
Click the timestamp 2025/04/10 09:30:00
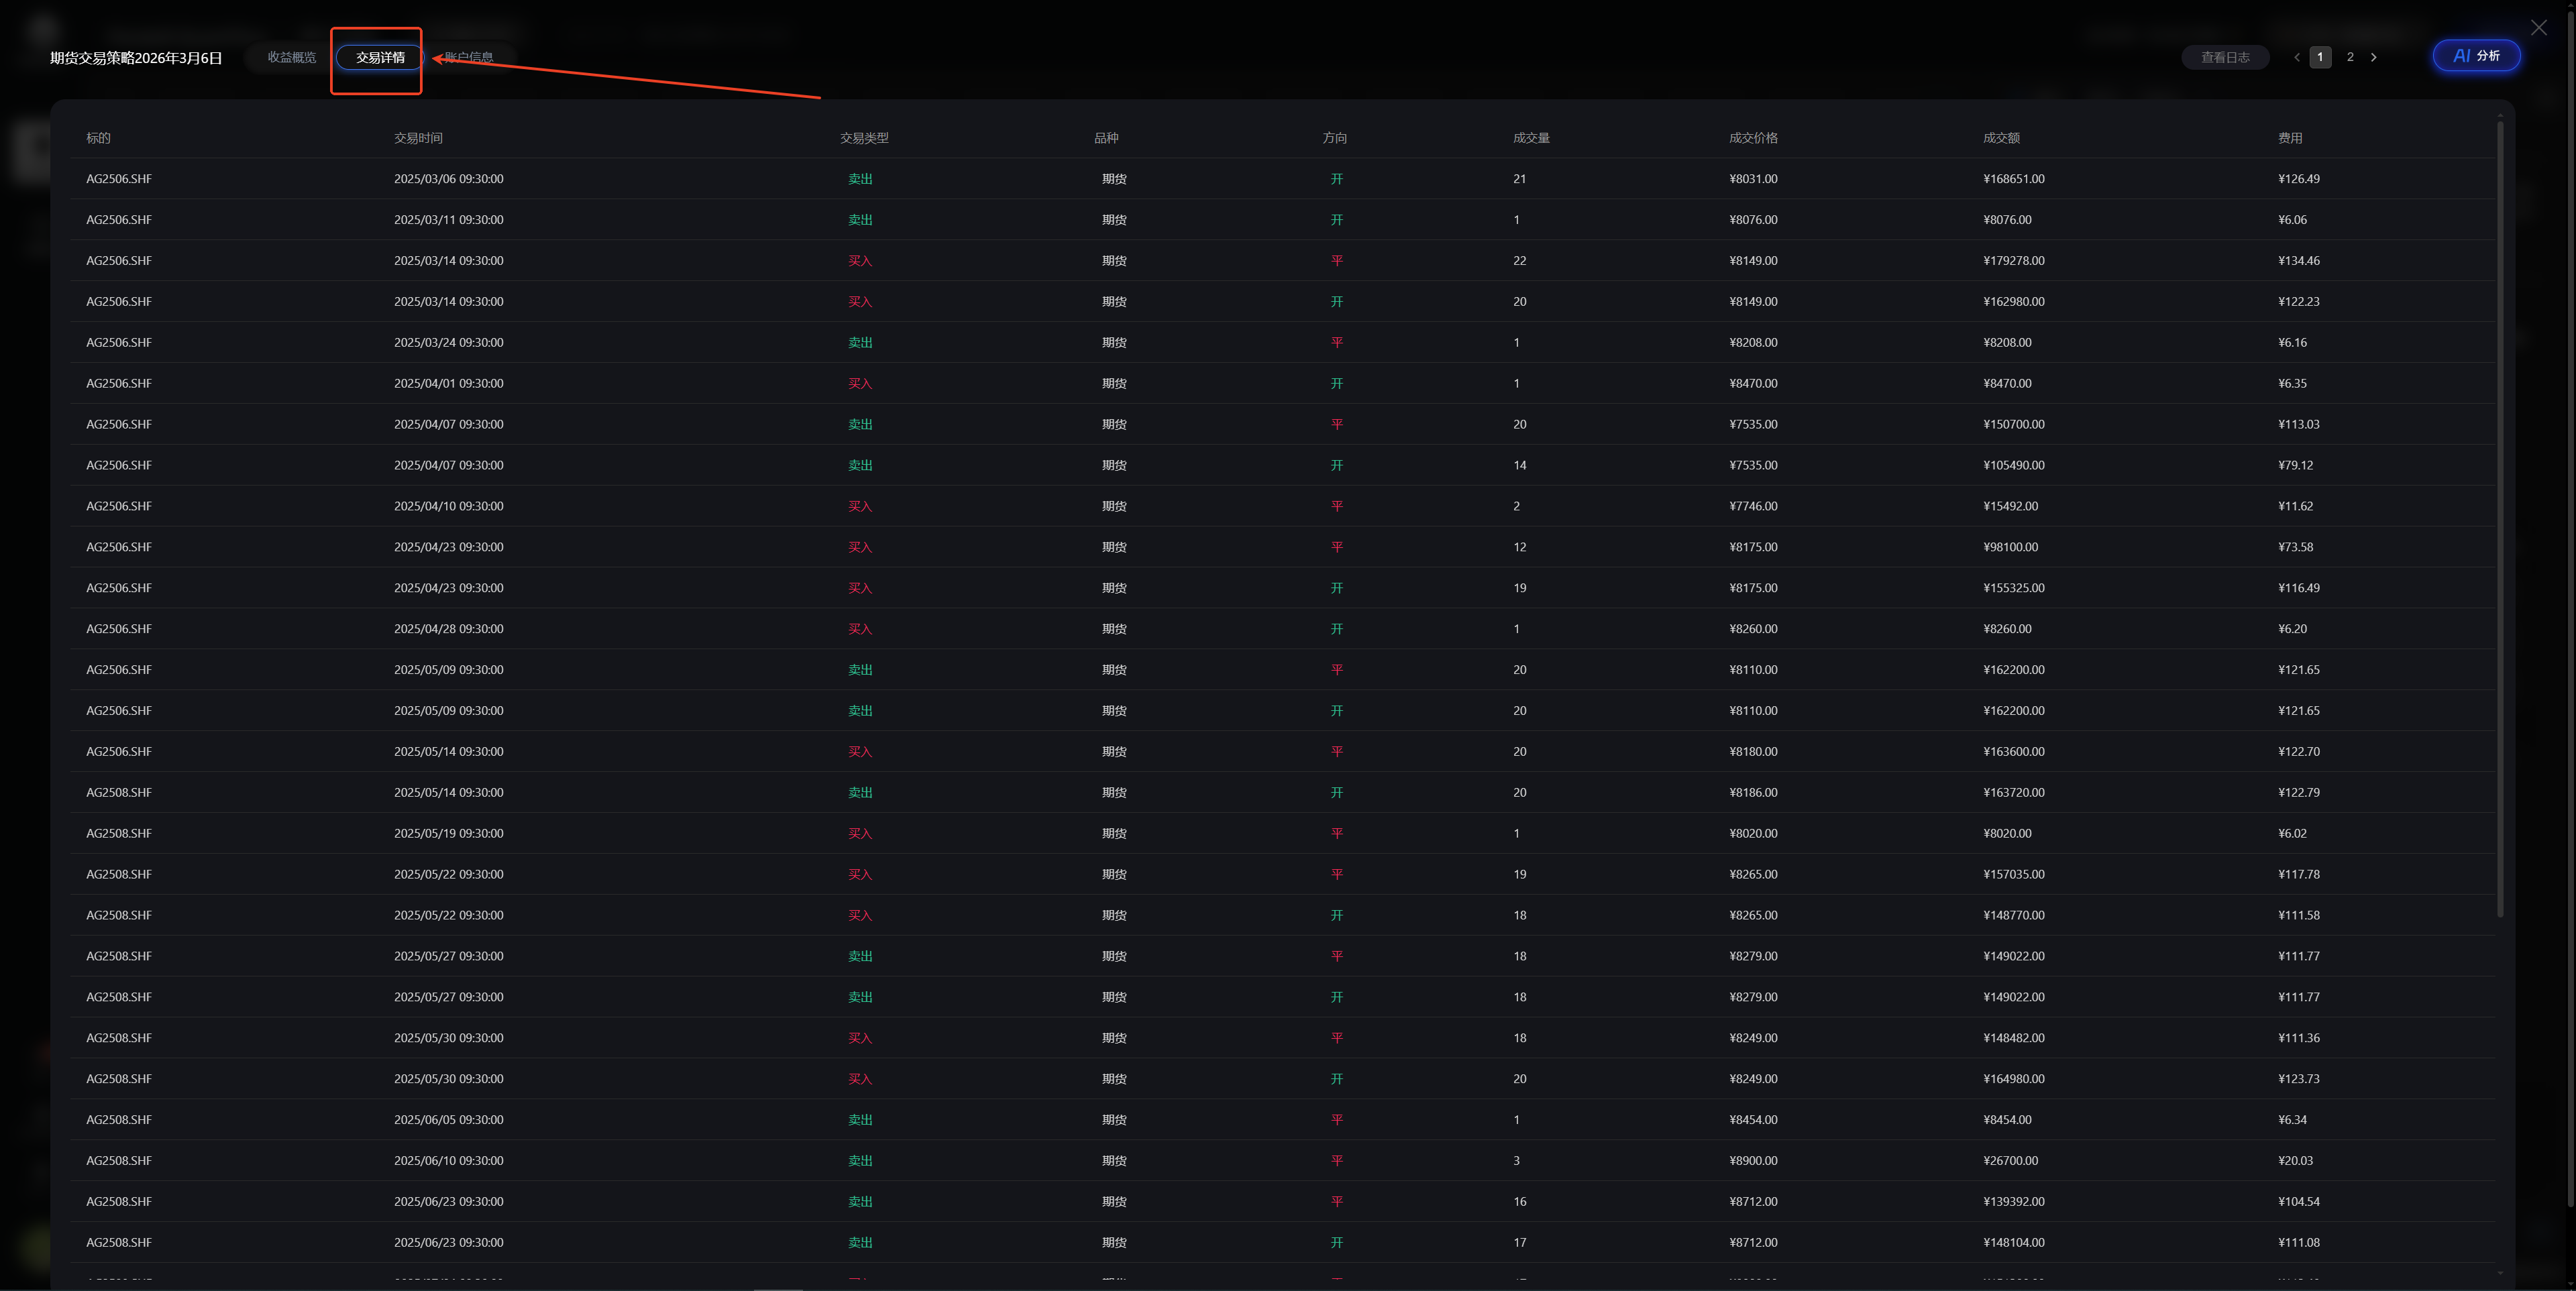(449, 506)
